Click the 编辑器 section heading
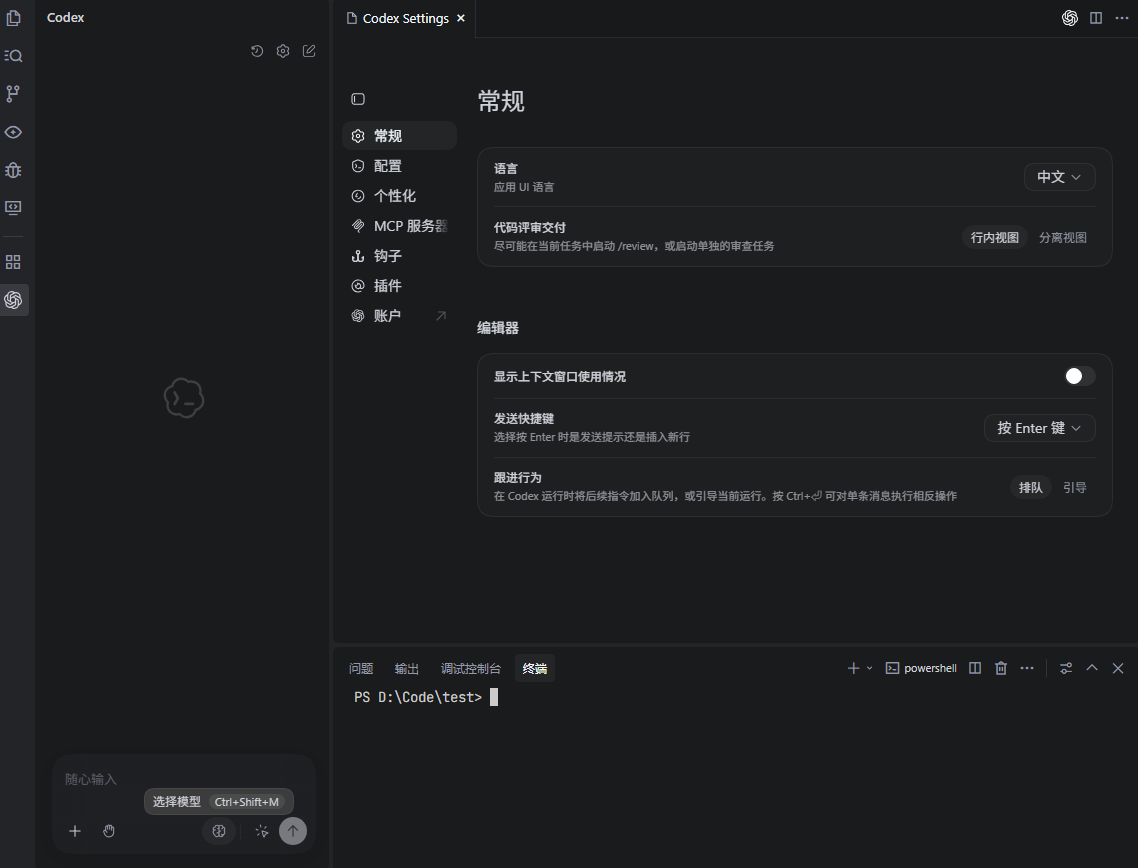 498,328
